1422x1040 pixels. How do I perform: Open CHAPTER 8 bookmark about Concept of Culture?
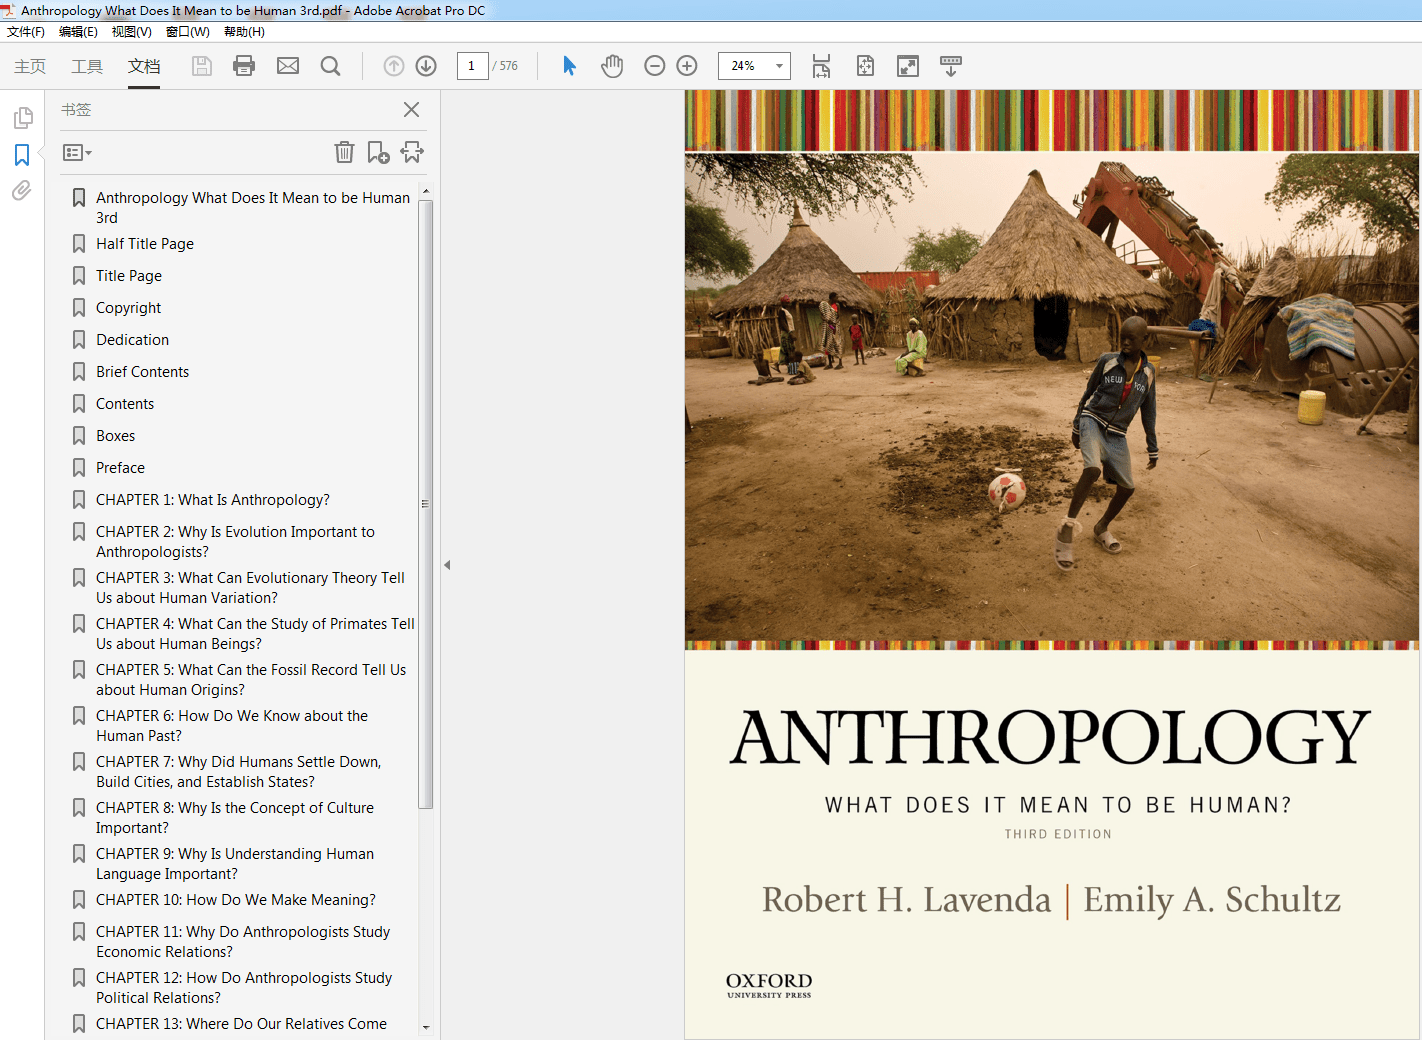click(234, 817)
